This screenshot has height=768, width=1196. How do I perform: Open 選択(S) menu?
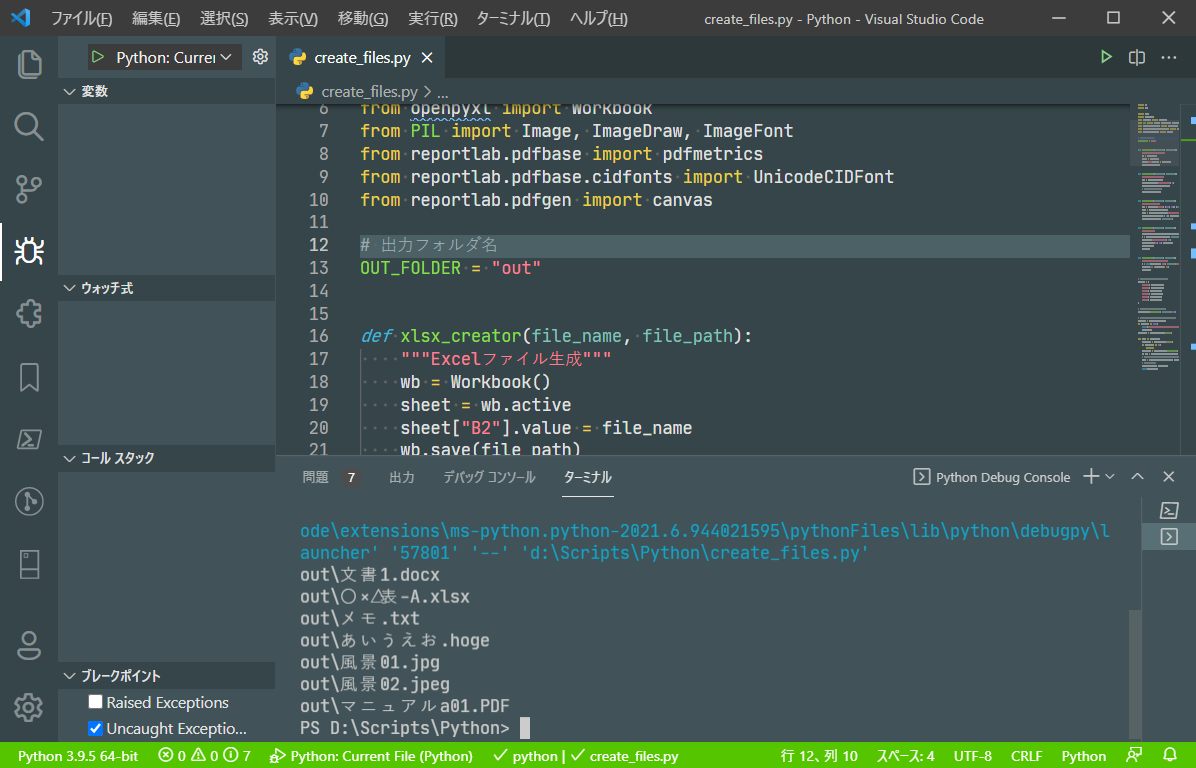coord(224,19)
